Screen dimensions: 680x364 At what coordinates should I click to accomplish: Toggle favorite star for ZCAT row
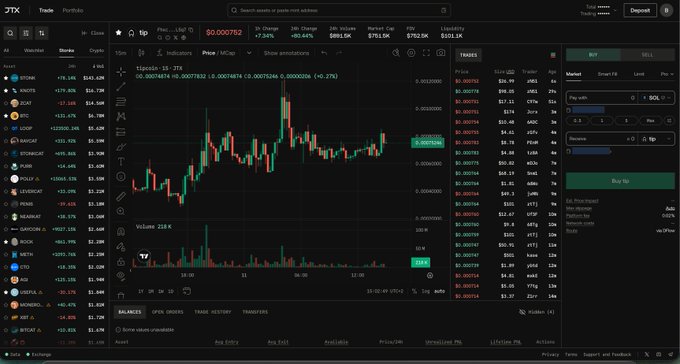[6, 103]
